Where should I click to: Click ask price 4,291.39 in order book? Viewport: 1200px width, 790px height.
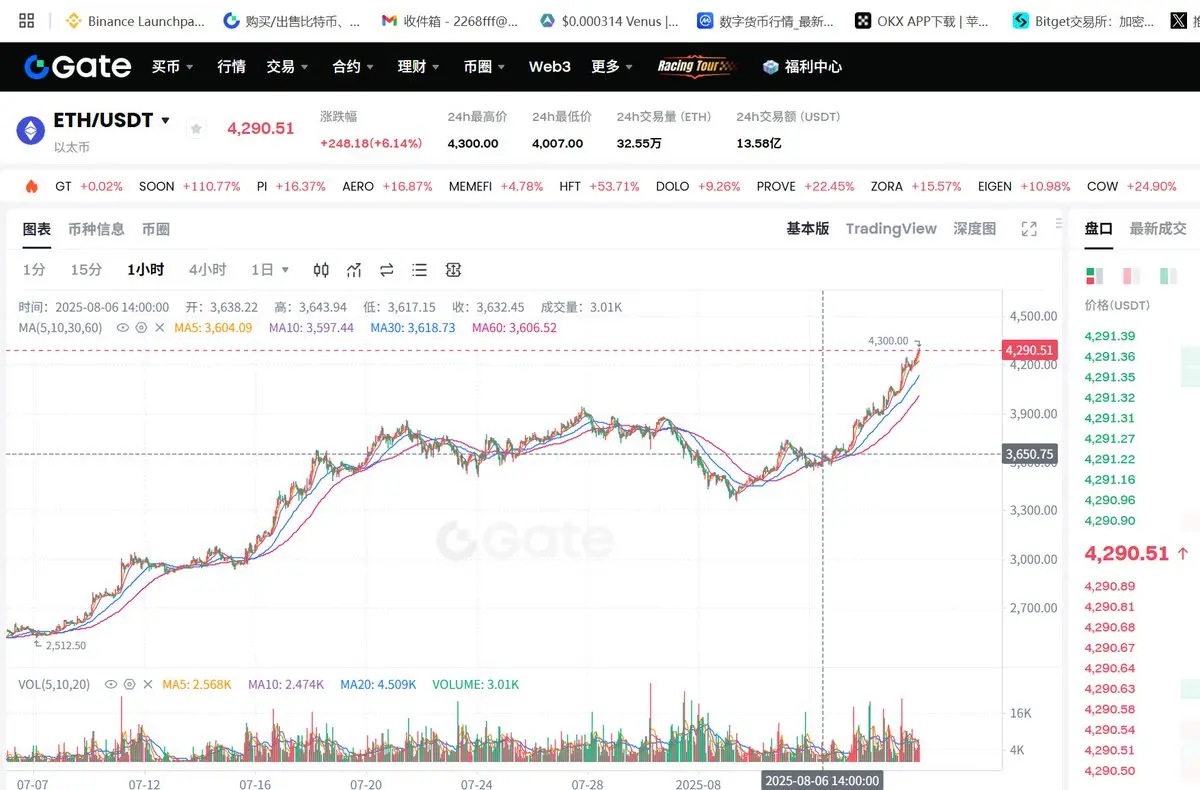(1109, 337)
